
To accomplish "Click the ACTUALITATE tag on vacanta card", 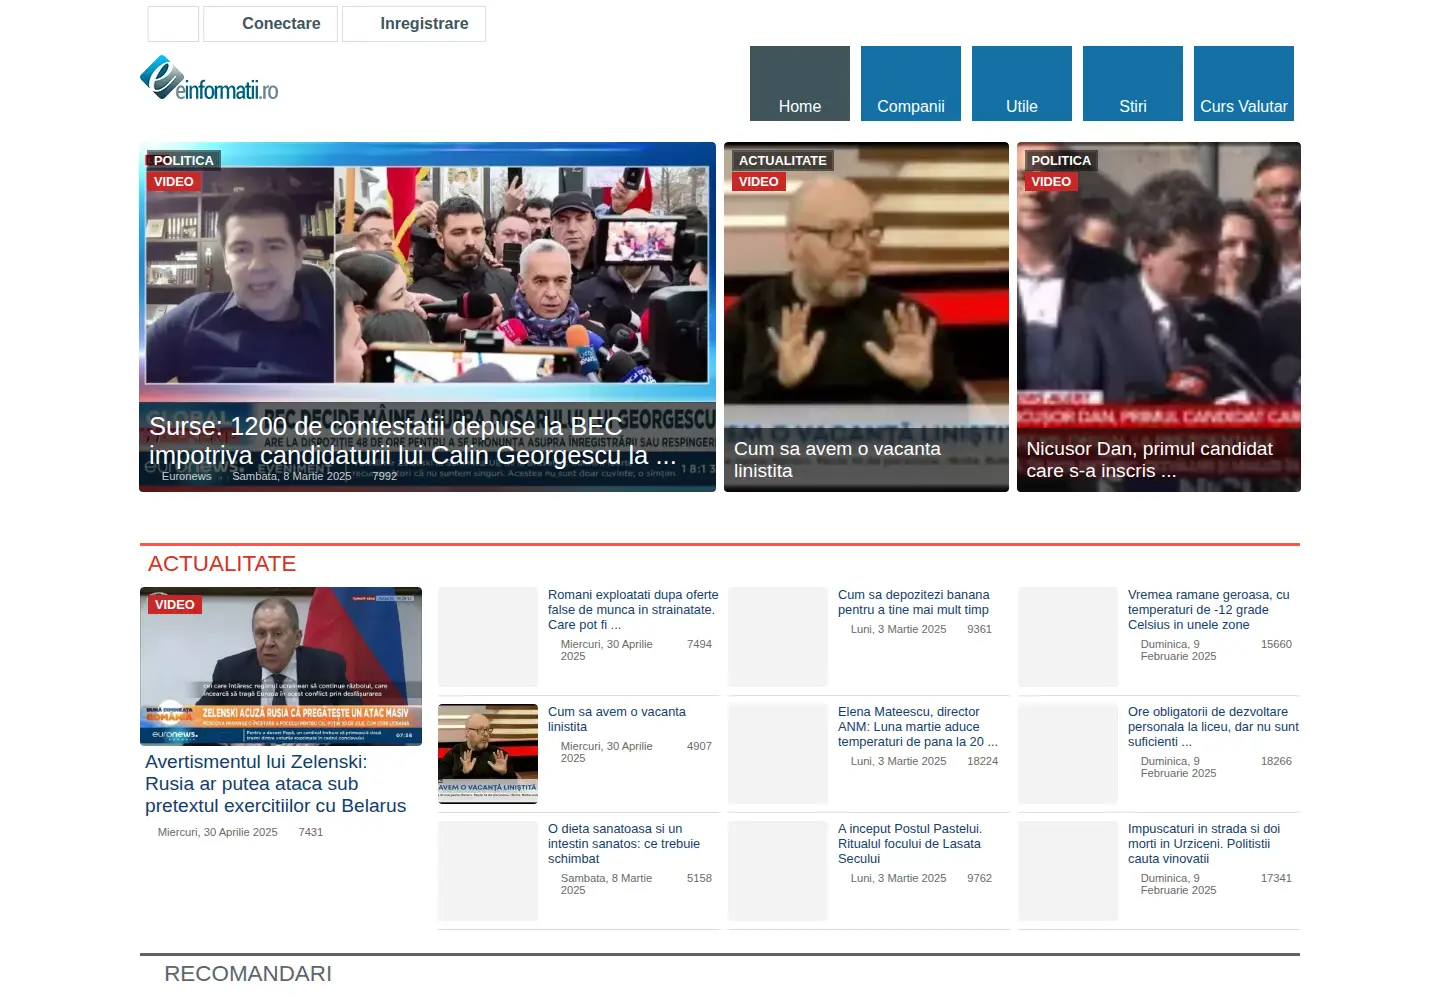I will (782, 160).
